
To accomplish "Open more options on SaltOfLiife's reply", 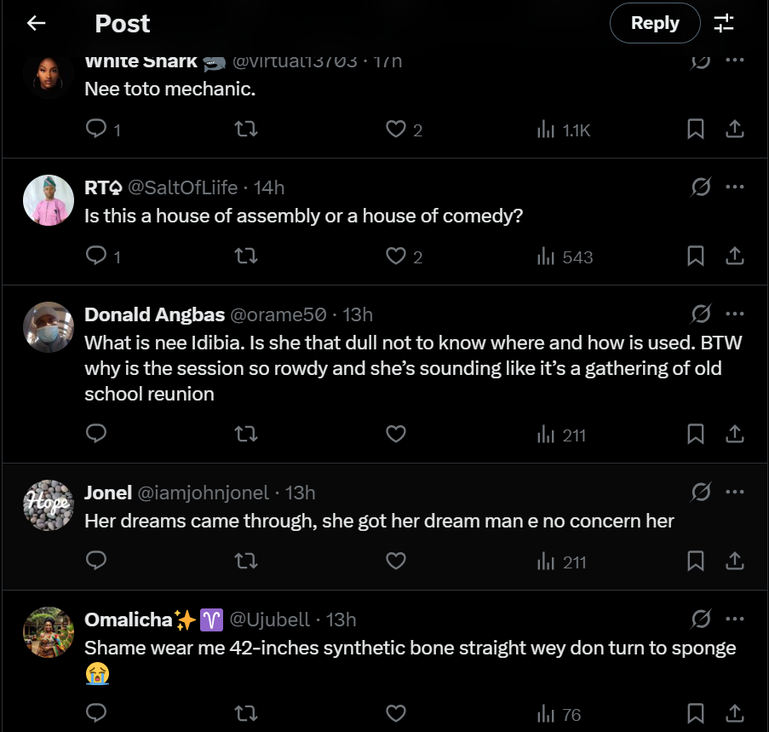I will point(735,187).
